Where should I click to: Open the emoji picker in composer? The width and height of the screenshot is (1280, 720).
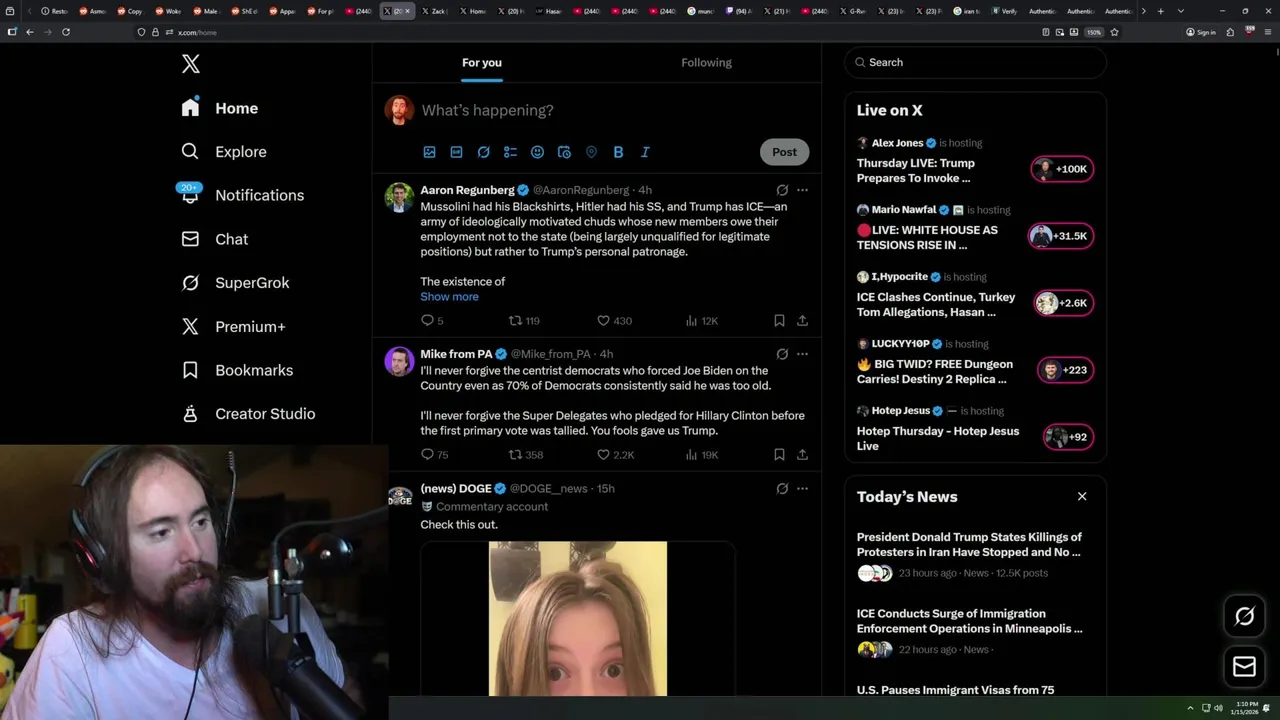pyautogui.click(x=537, y=152)
